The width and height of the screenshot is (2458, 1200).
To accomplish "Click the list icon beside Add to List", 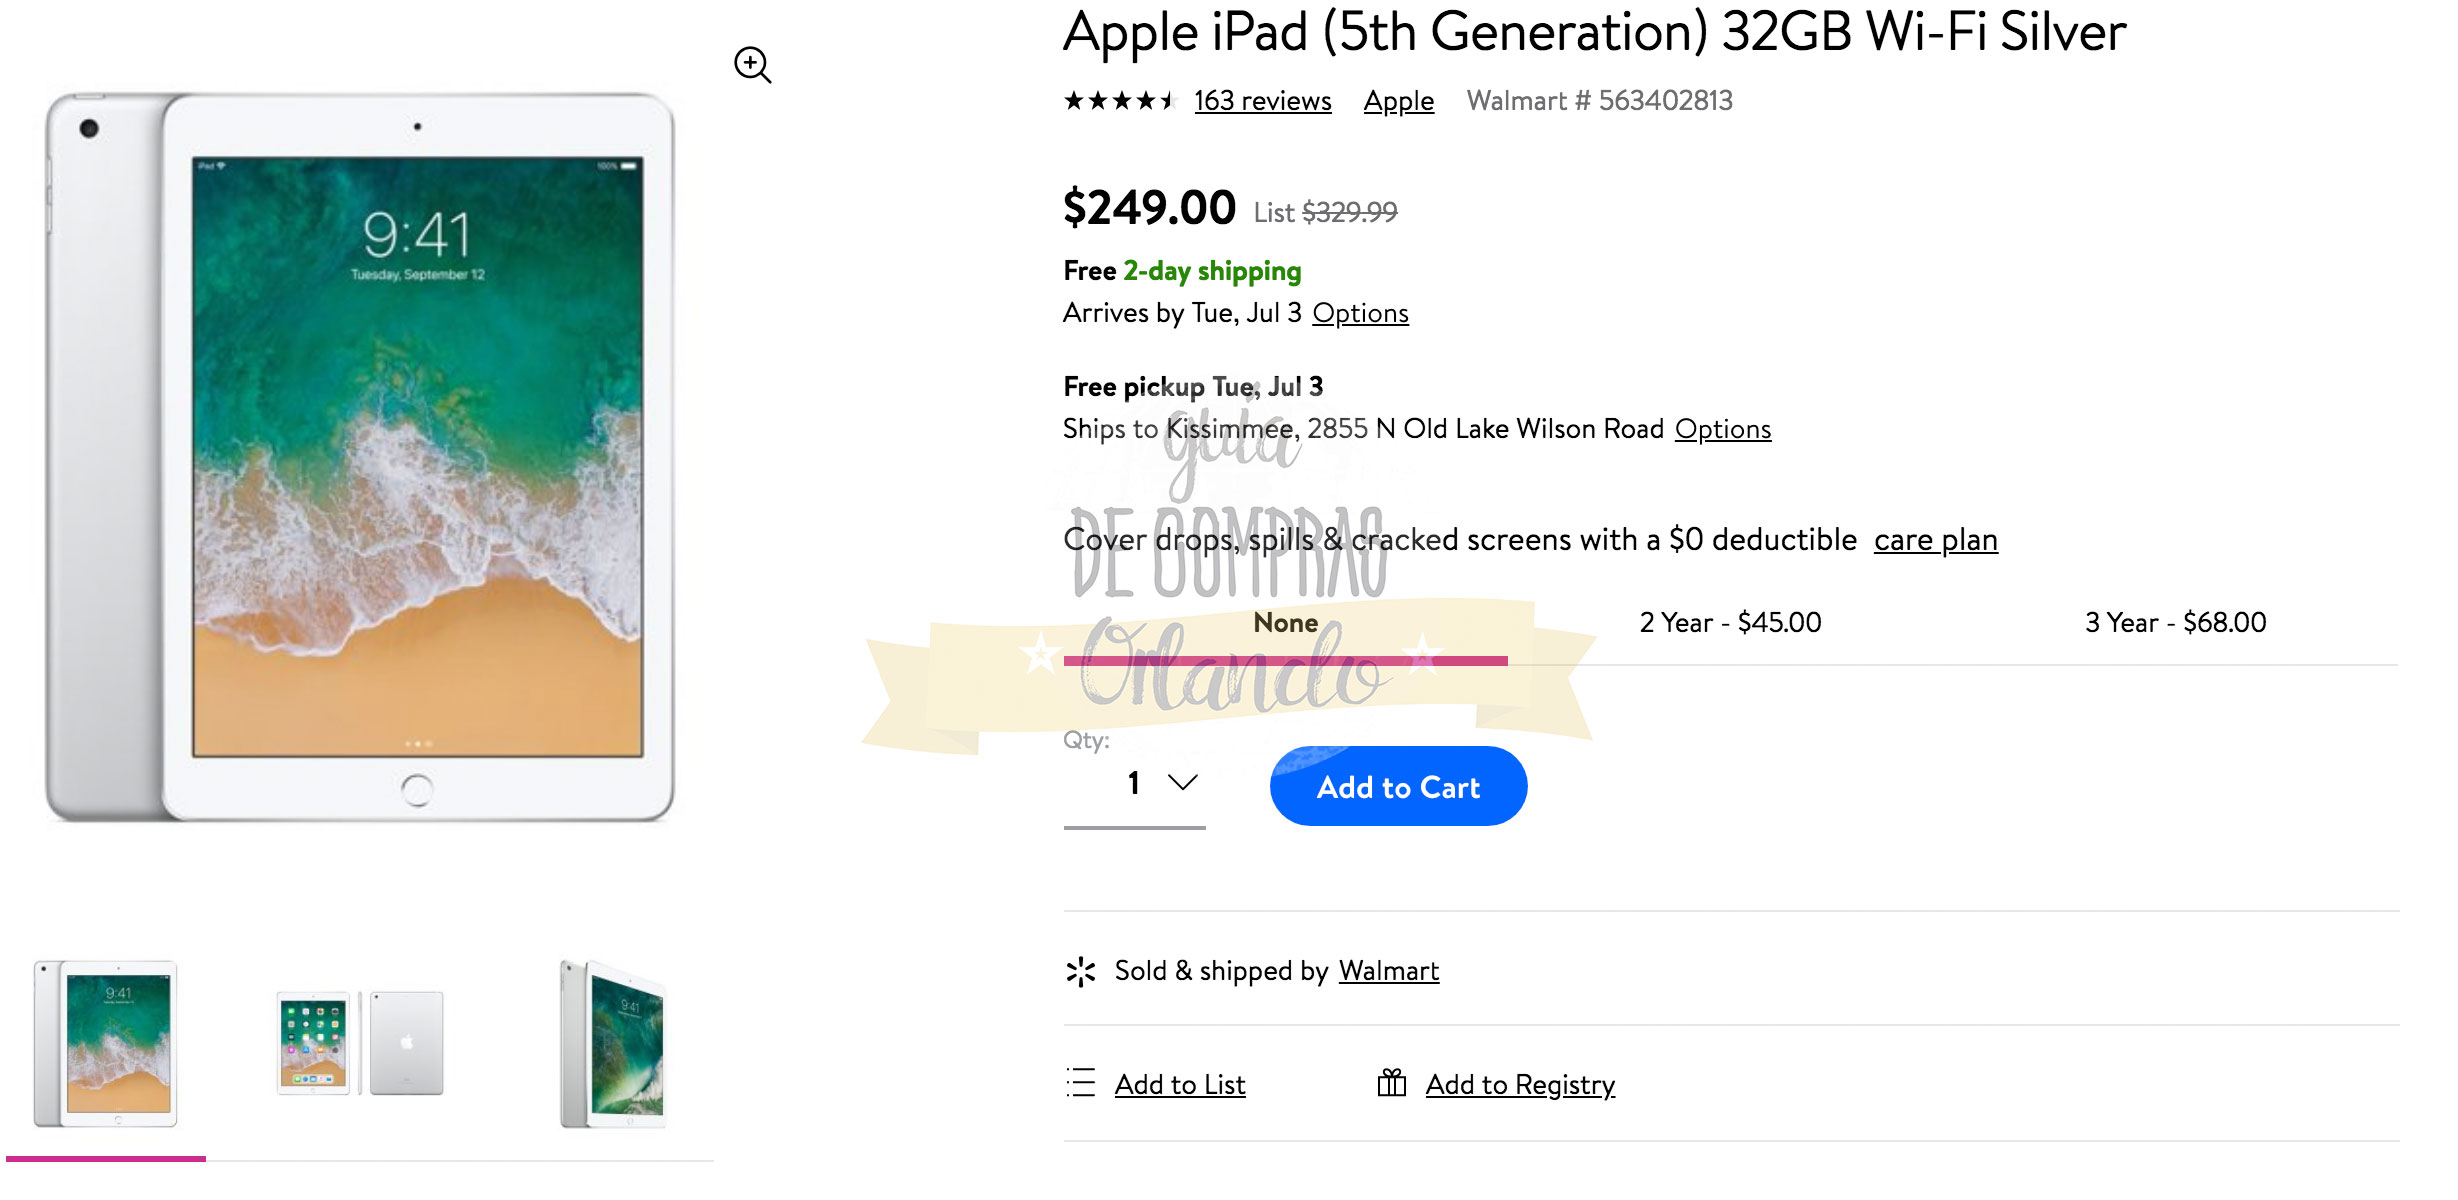I will point(1081,1083).
